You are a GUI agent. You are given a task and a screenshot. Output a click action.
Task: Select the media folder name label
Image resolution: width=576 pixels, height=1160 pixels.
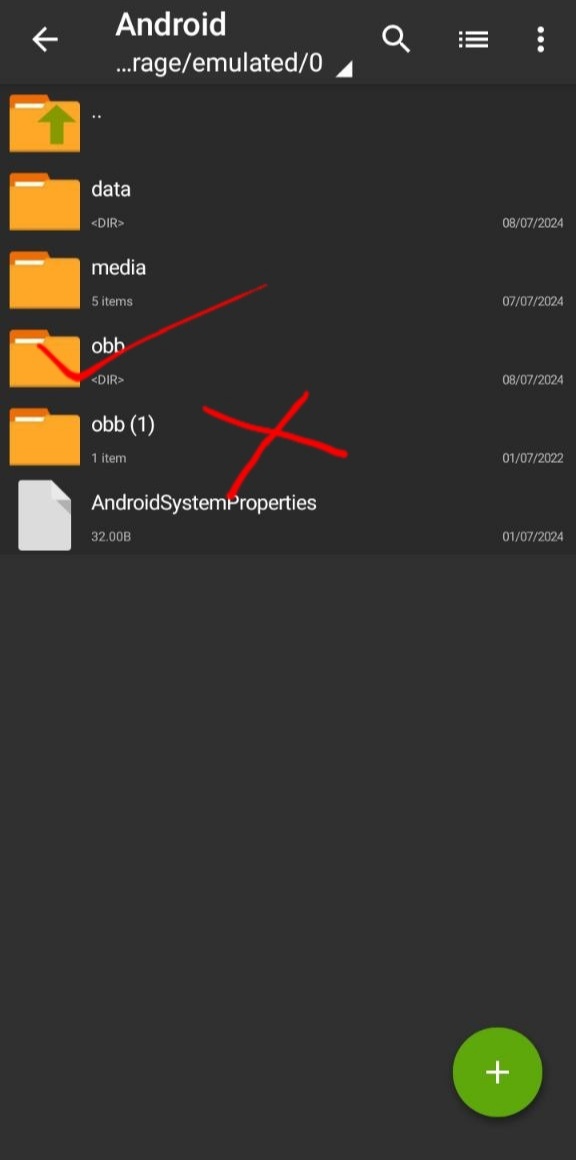[118, 267]
